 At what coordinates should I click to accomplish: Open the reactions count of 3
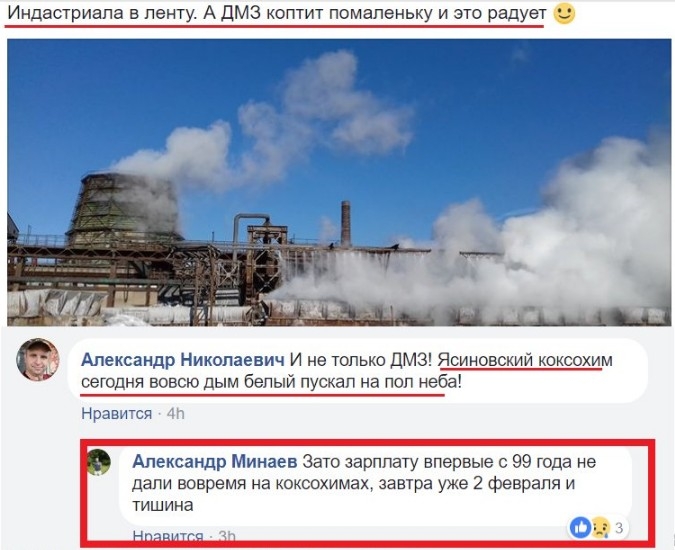619,528
